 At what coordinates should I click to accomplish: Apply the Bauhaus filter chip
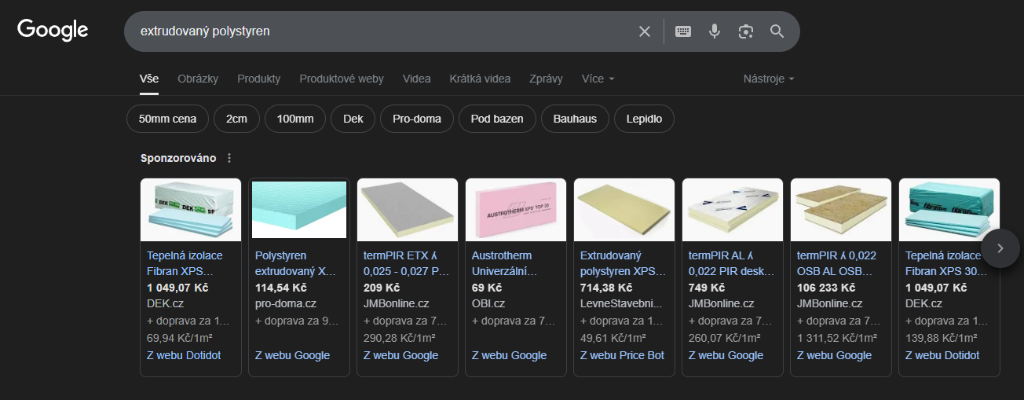[x=574, y=119]
